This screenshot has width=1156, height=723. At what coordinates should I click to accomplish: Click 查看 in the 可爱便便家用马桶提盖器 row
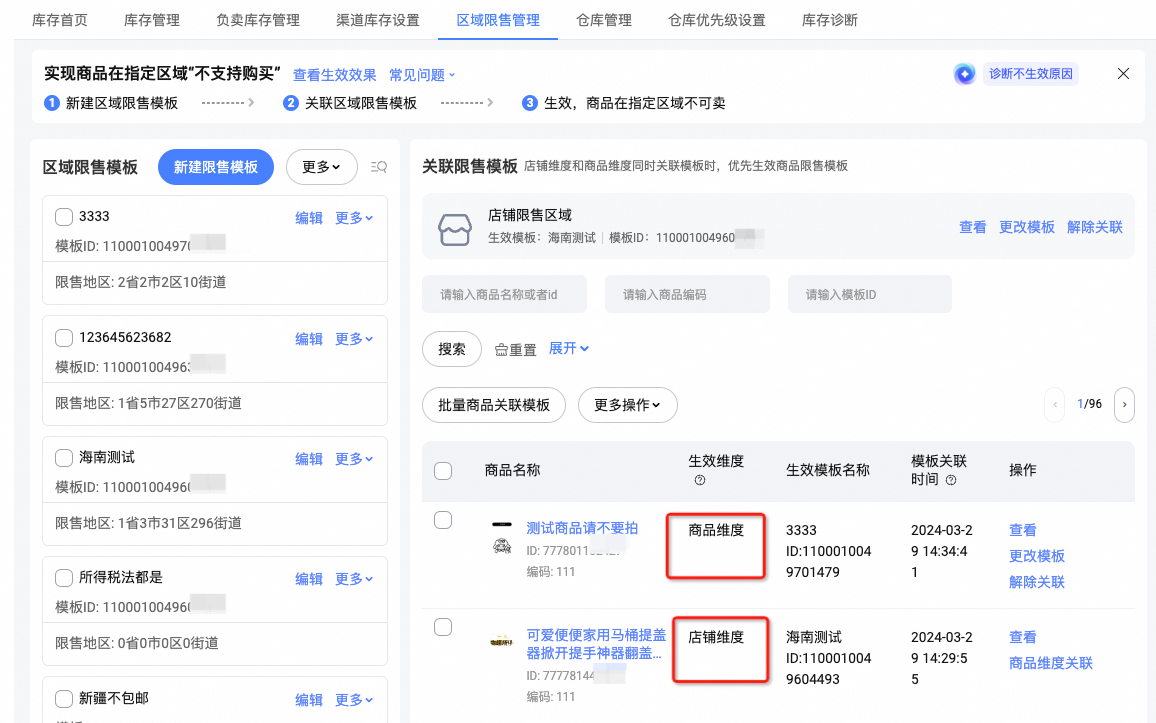coord(1023,637)
